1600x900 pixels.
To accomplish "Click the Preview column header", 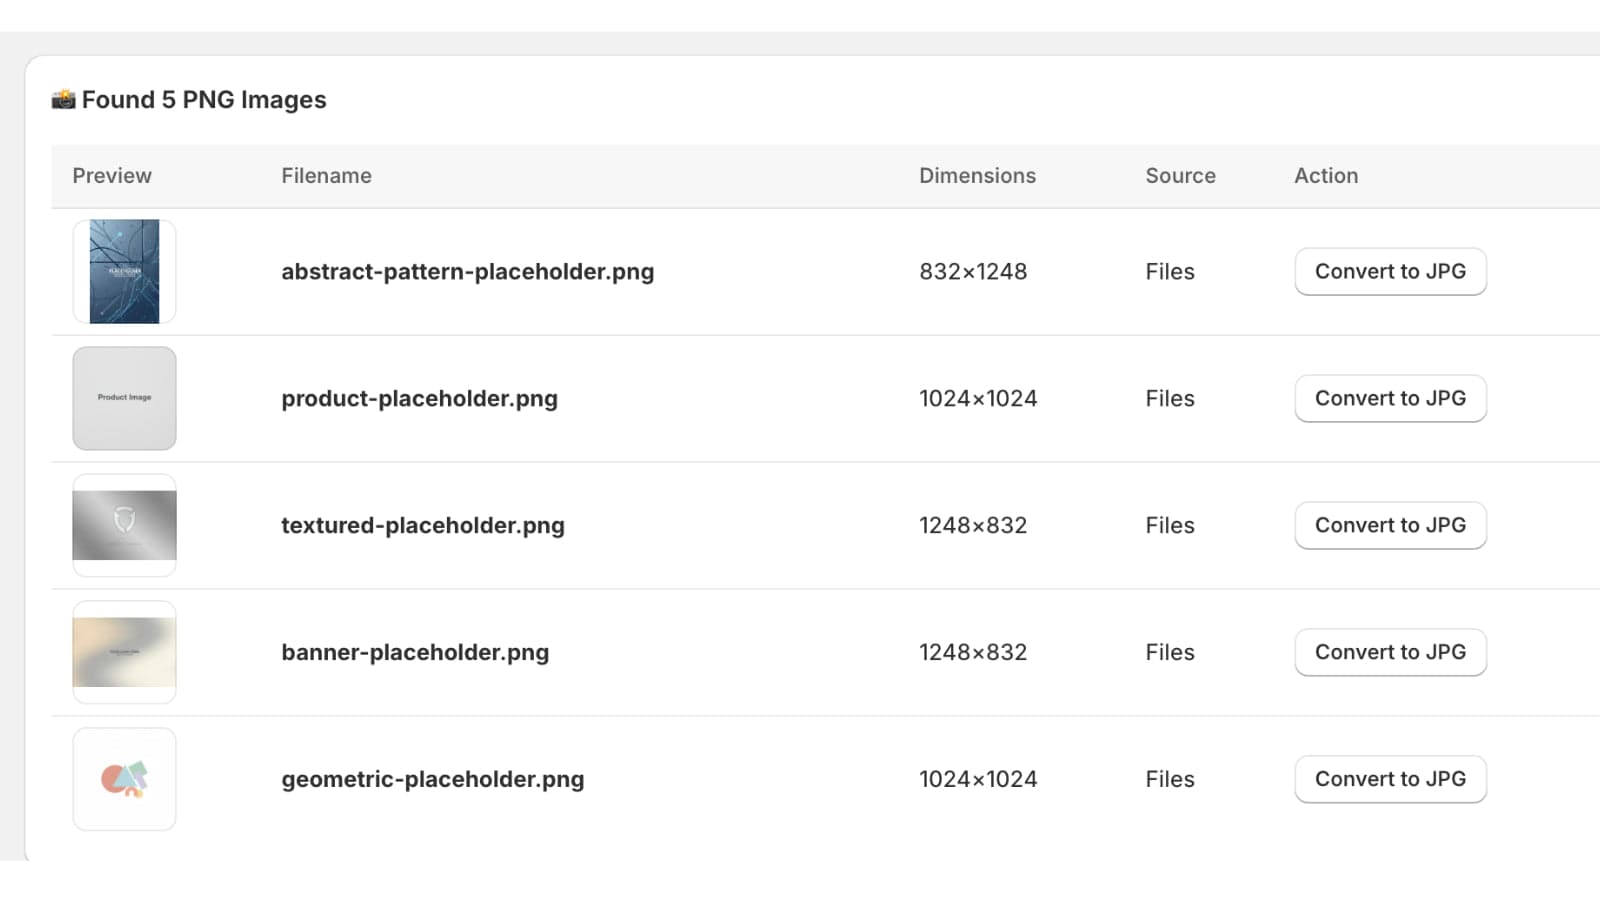I will [x=112, y=176].
